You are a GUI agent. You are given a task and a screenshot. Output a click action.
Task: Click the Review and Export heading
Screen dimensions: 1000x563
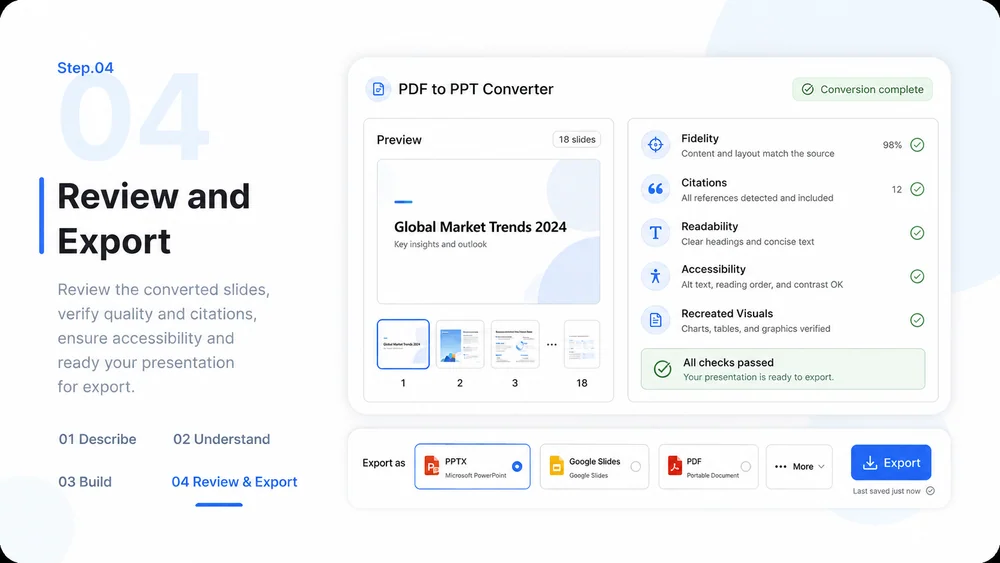click(154, 218)
